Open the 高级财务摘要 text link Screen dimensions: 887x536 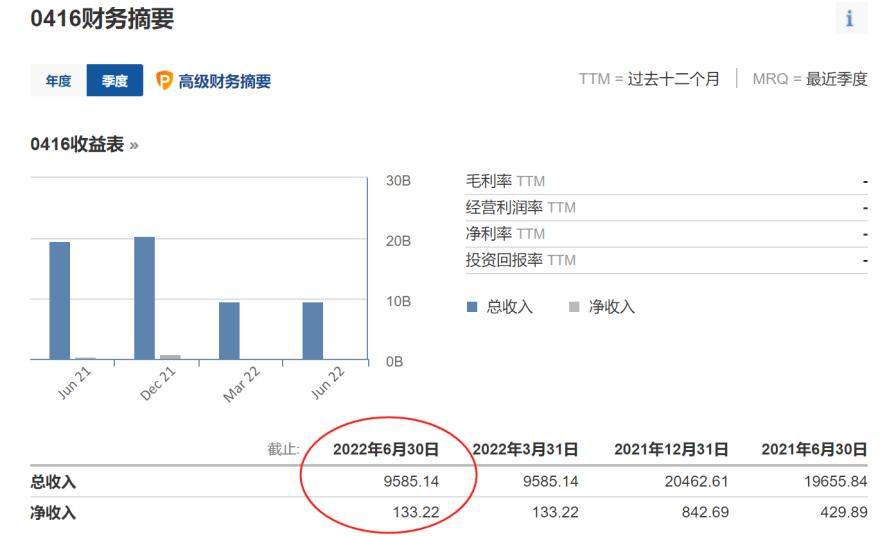coord(225,82)
